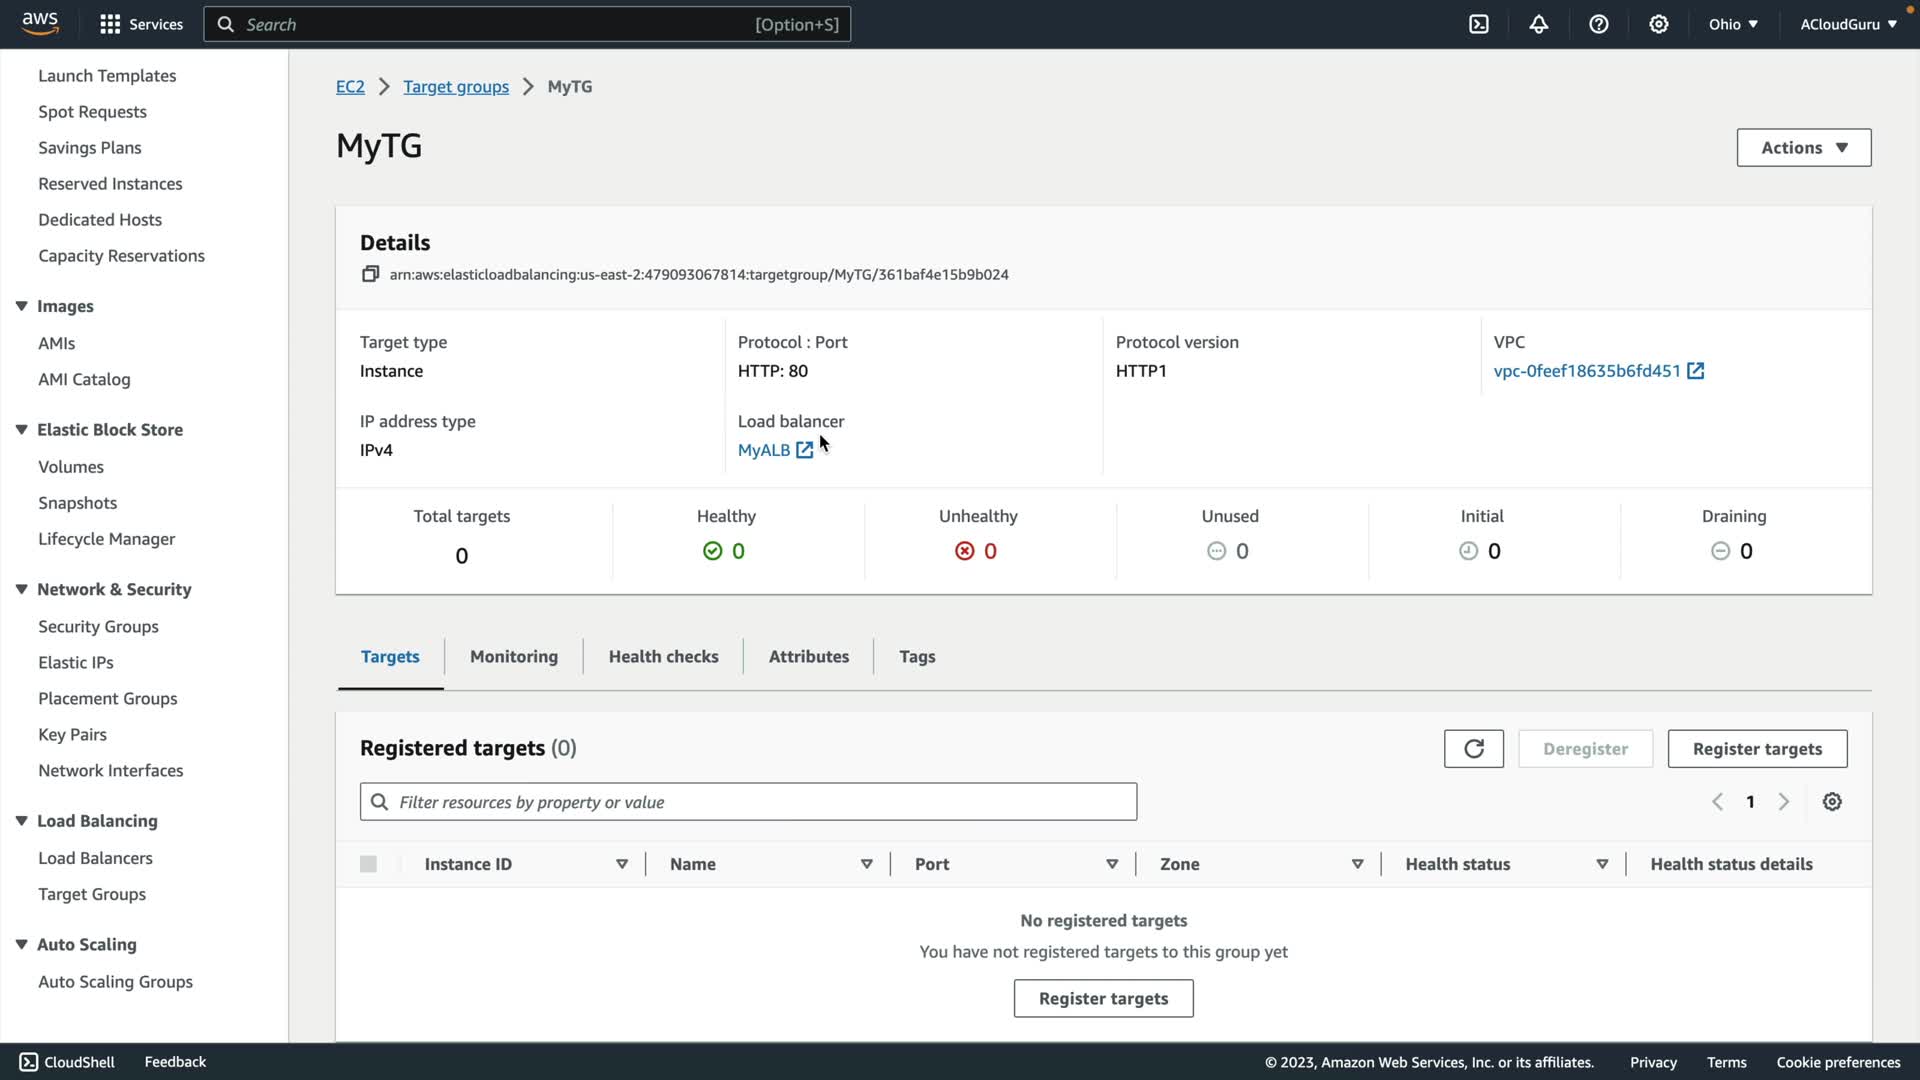Open the notifications bell

pos(1539,24)
